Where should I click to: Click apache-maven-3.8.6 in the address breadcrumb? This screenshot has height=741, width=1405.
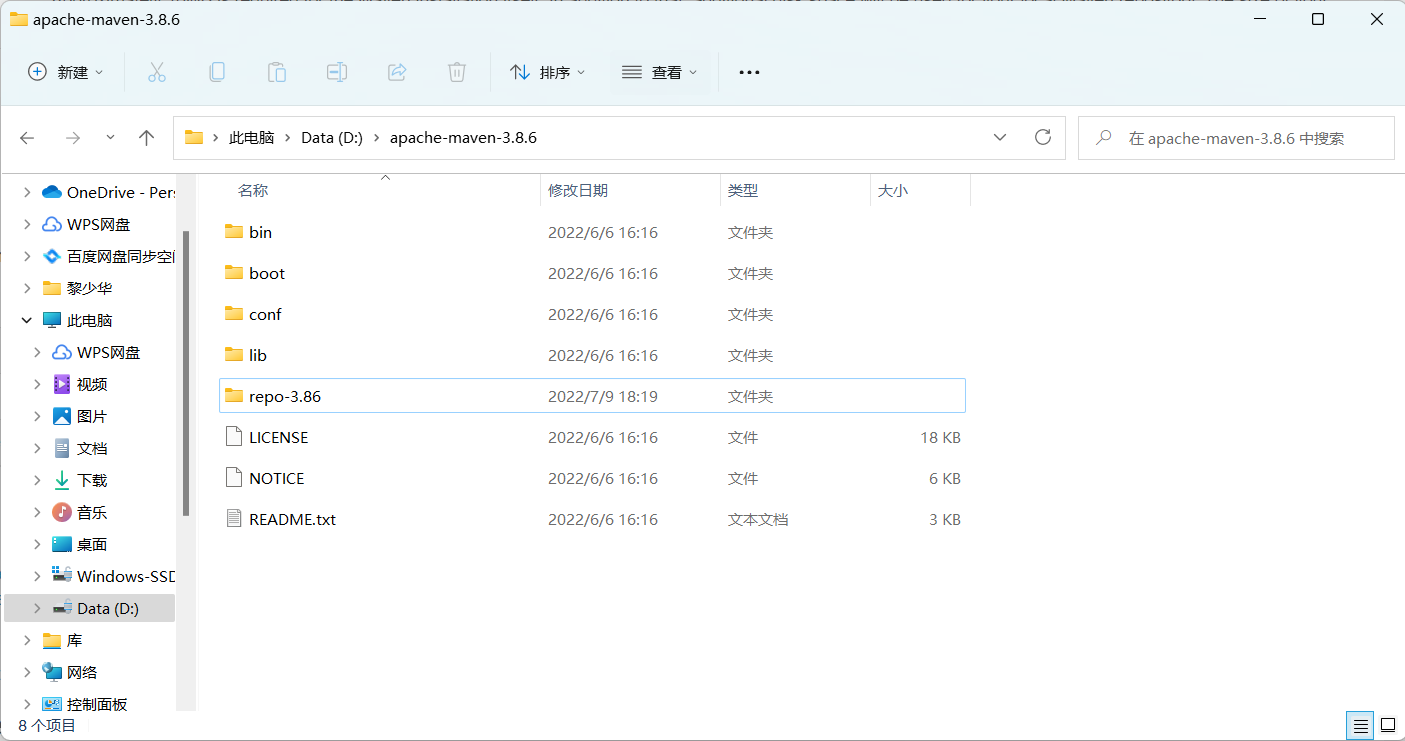(x=463, y=138)
